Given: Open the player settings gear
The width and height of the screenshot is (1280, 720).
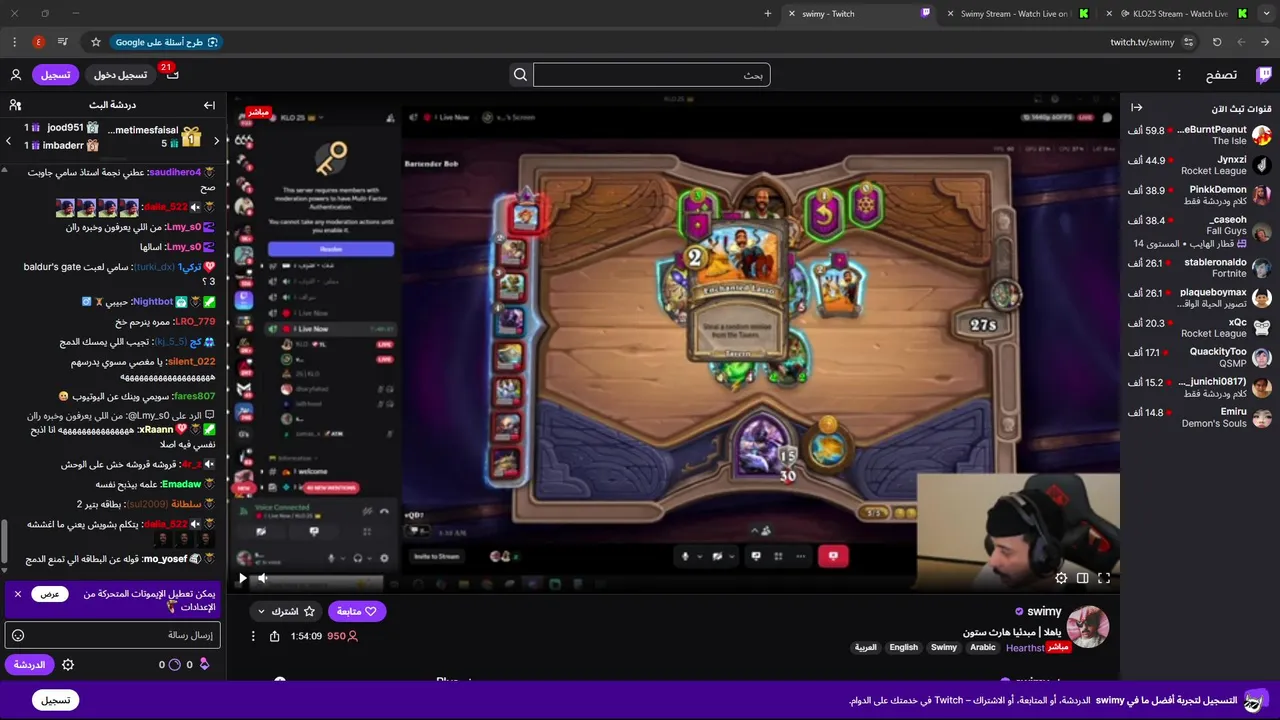Looking at the screenshot, I should (x=1061, y=578).
